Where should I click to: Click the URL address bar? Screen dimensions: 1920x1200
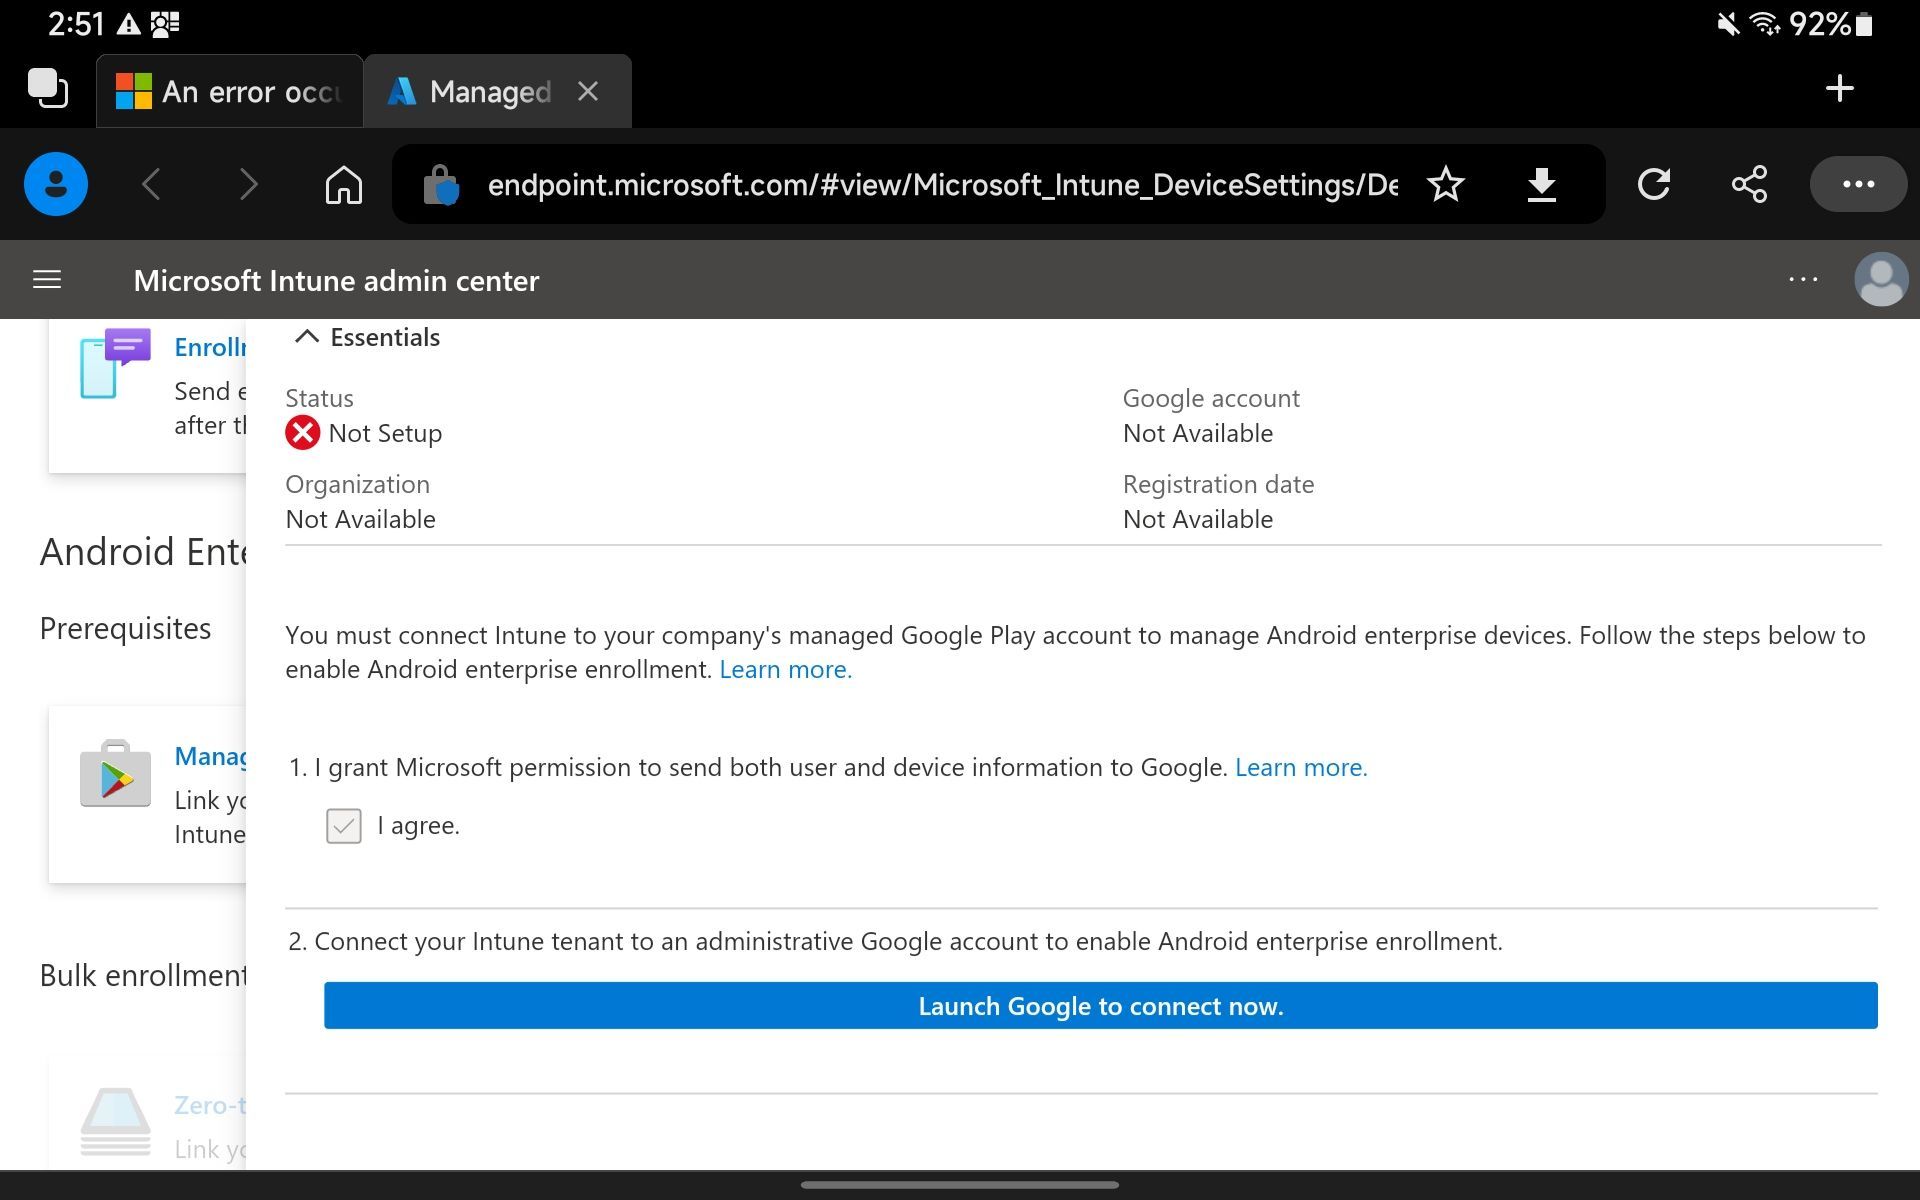(x=940, y=185)
